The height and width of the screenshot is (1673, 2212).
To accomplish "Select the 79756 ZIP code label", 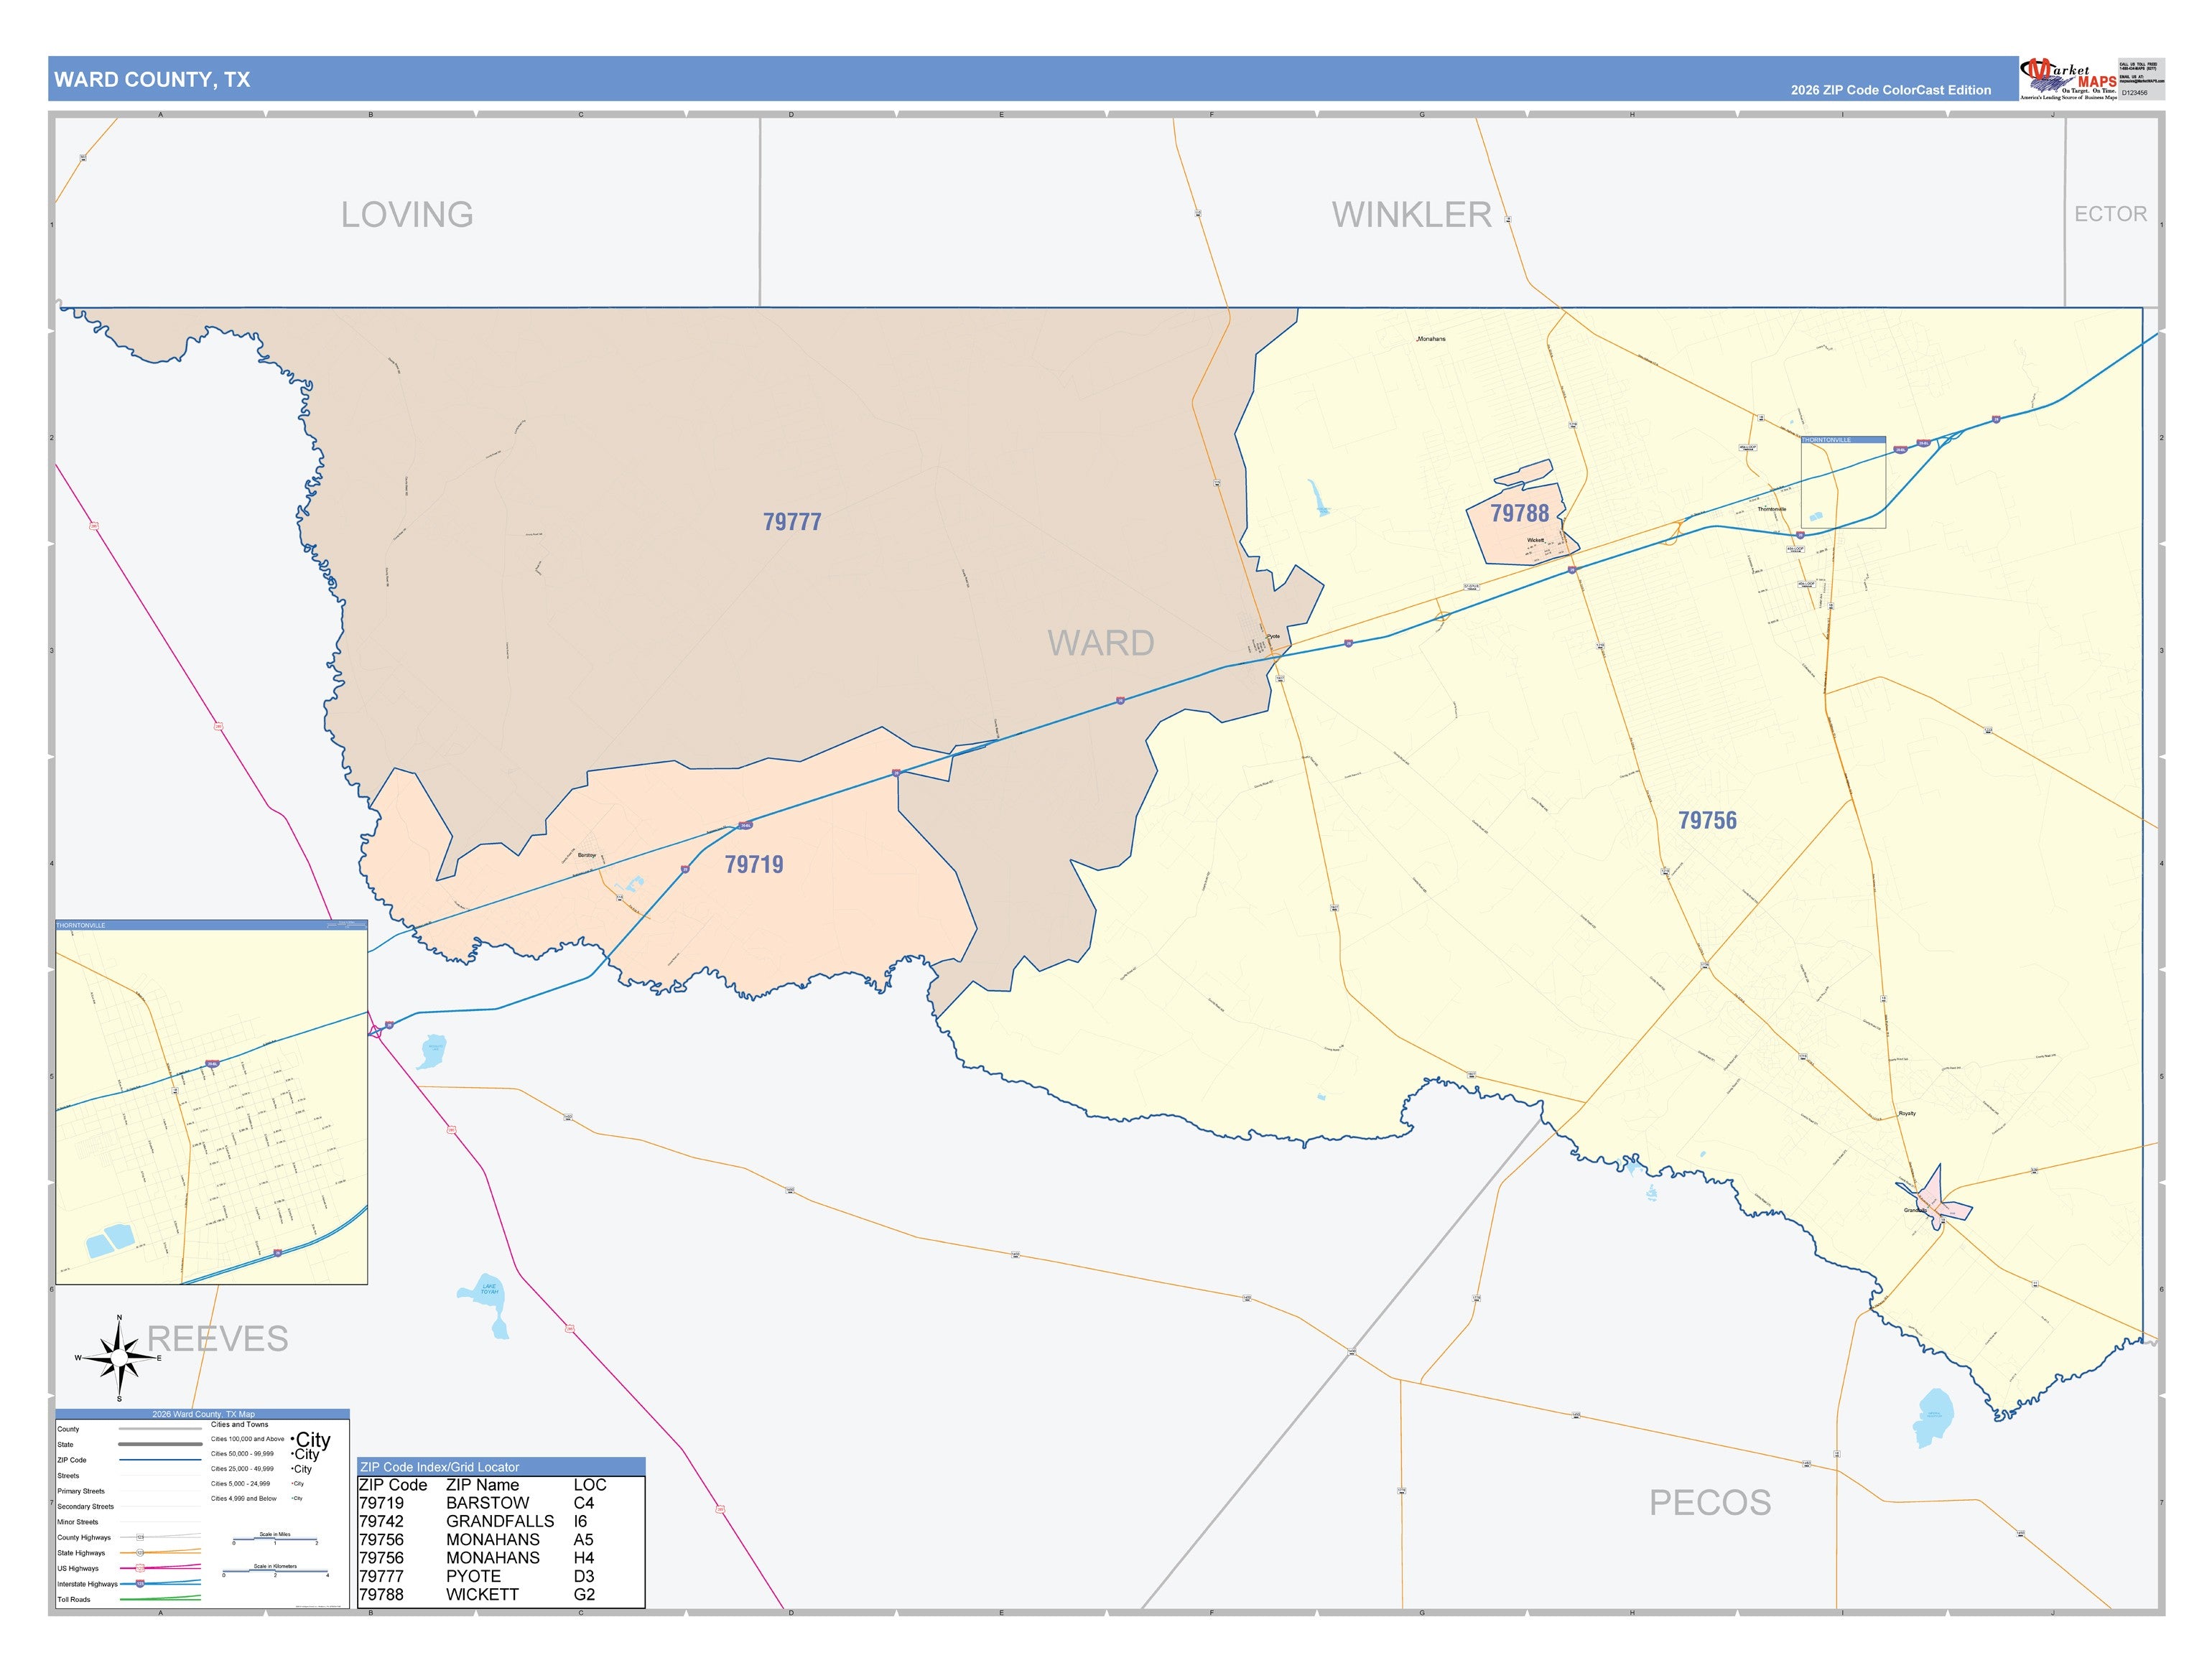I will point(1707,820).
